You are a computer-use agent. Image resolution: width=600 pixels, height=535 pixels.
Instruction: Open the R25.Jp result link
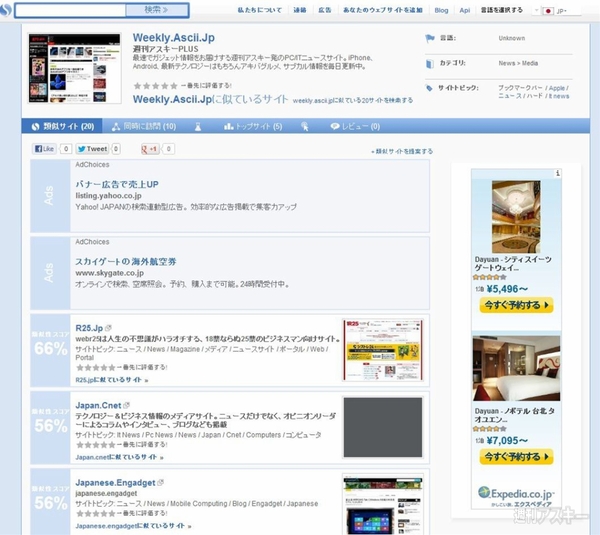click(89, 328)
